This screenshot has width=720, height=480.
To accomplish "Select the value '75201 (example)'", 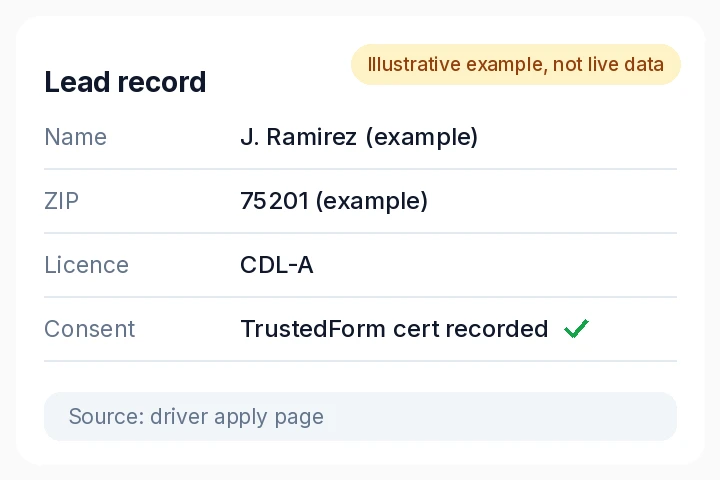I will tap(334, 201).
